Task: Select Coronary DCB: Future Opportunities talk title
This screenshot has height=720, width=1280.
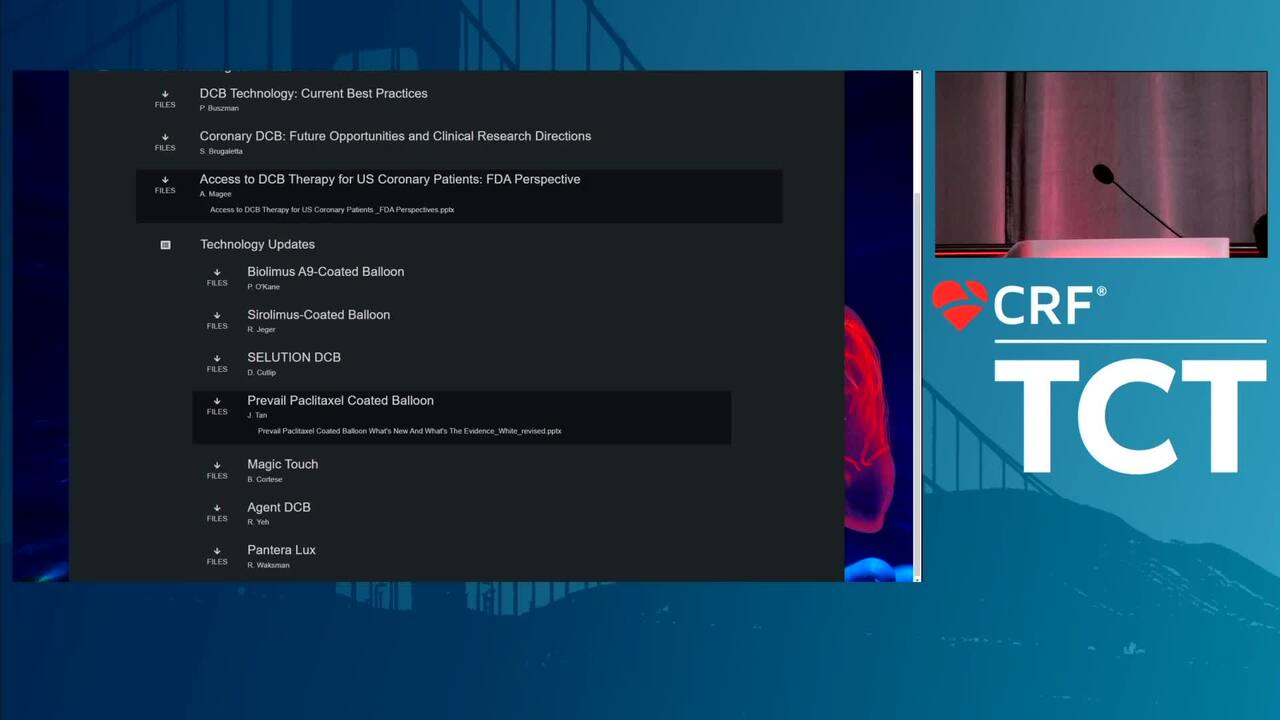Action: [395, 136]
